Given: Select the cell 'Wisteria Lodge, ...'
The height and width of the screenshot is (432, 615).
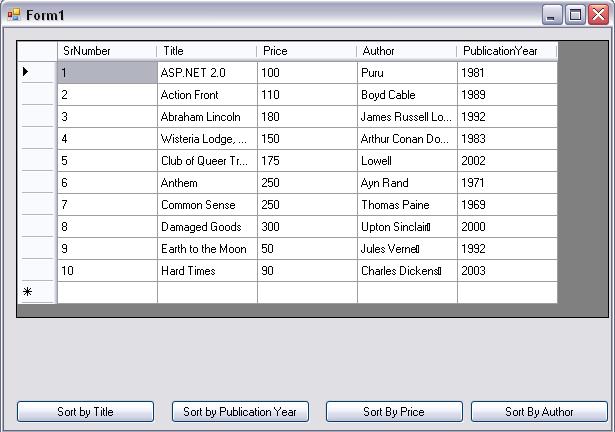Looking at the screenshot, I should pyautogui.click(x=207, y=139).
